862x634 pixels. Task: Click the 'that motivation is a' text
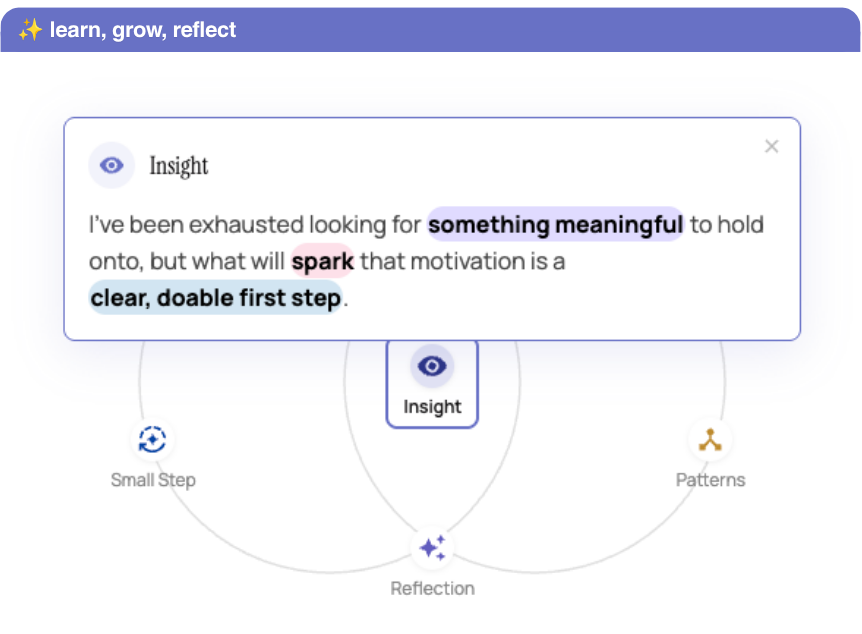pyautogui.click(x=462, y=262)
